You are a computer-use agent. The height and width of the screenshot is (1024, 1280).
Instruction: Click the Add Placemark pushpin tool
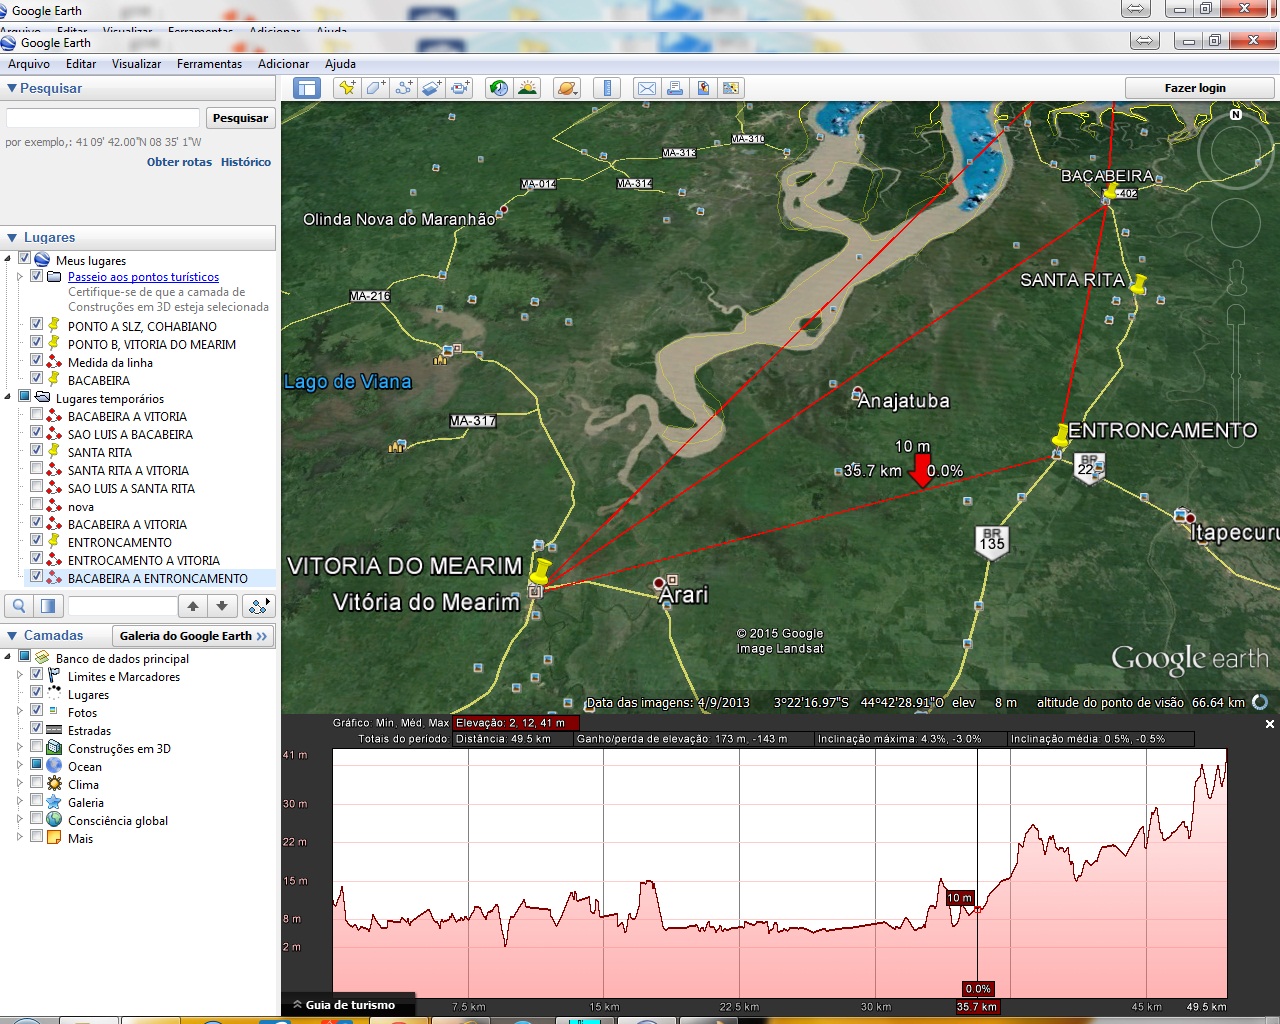[x=347, y=88]
